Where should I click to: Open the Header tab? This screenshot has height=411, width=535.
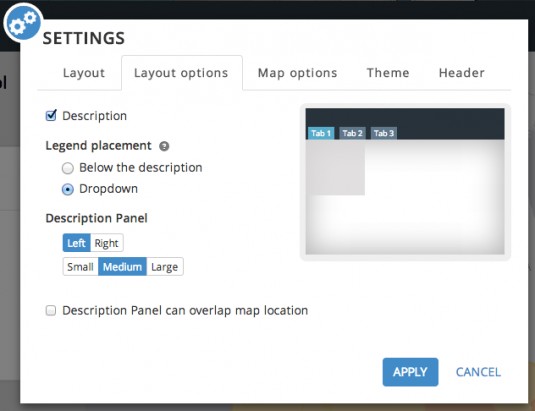(462, 73)
